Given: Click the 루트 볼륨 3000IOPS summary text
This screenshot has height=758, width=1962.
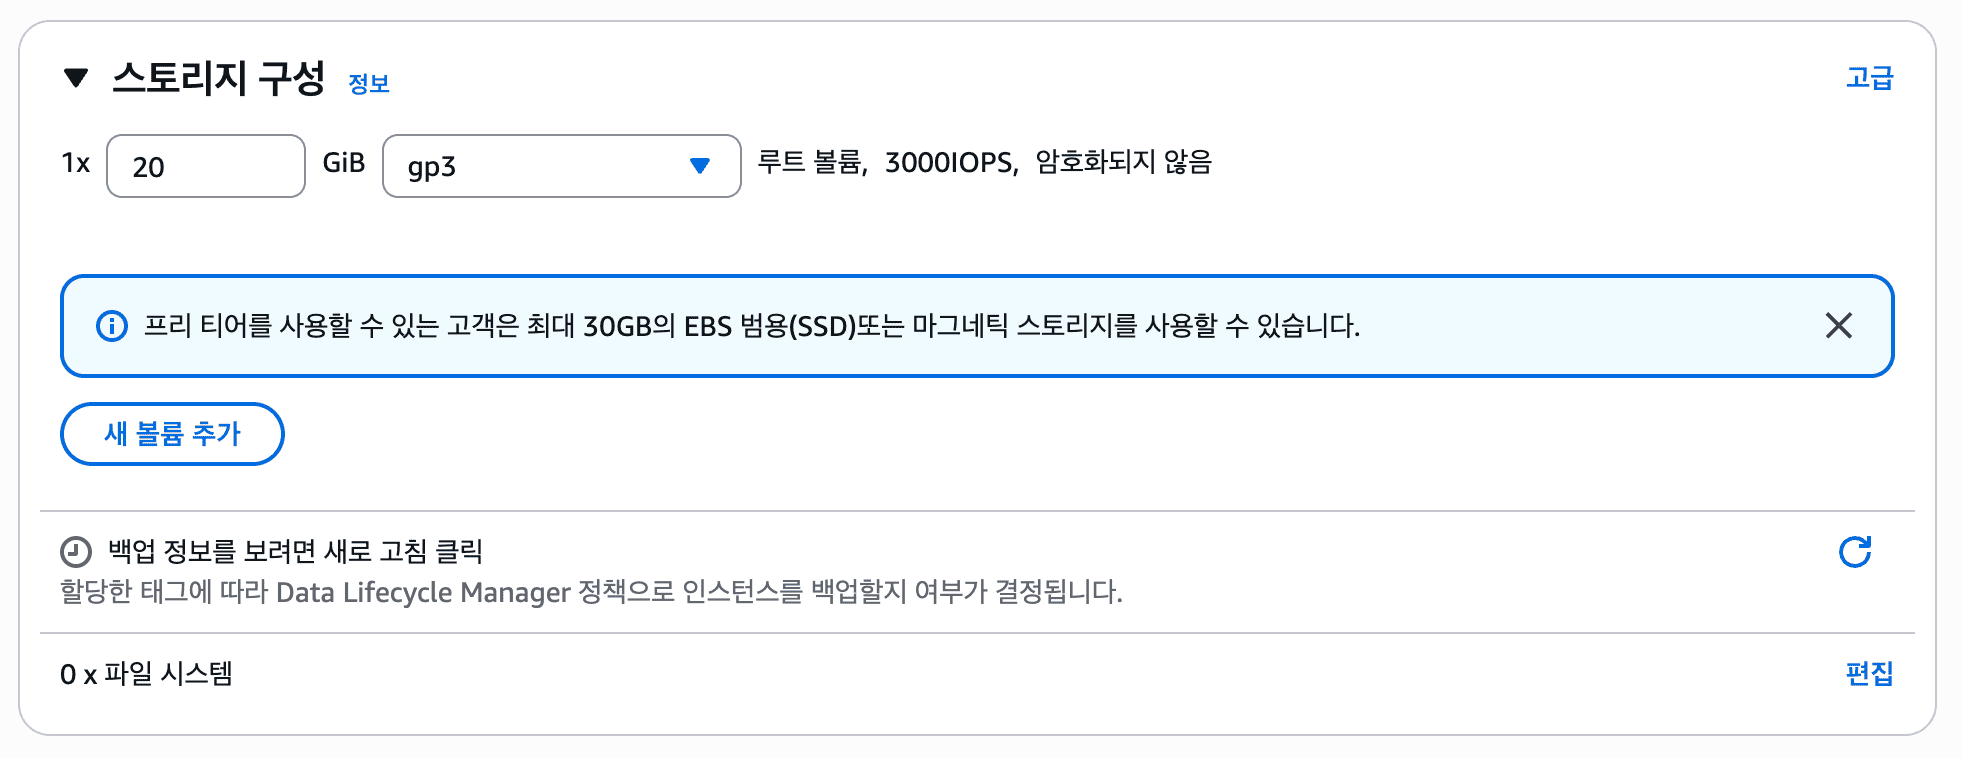Looking at the screenshot, I should coord(985,163).
